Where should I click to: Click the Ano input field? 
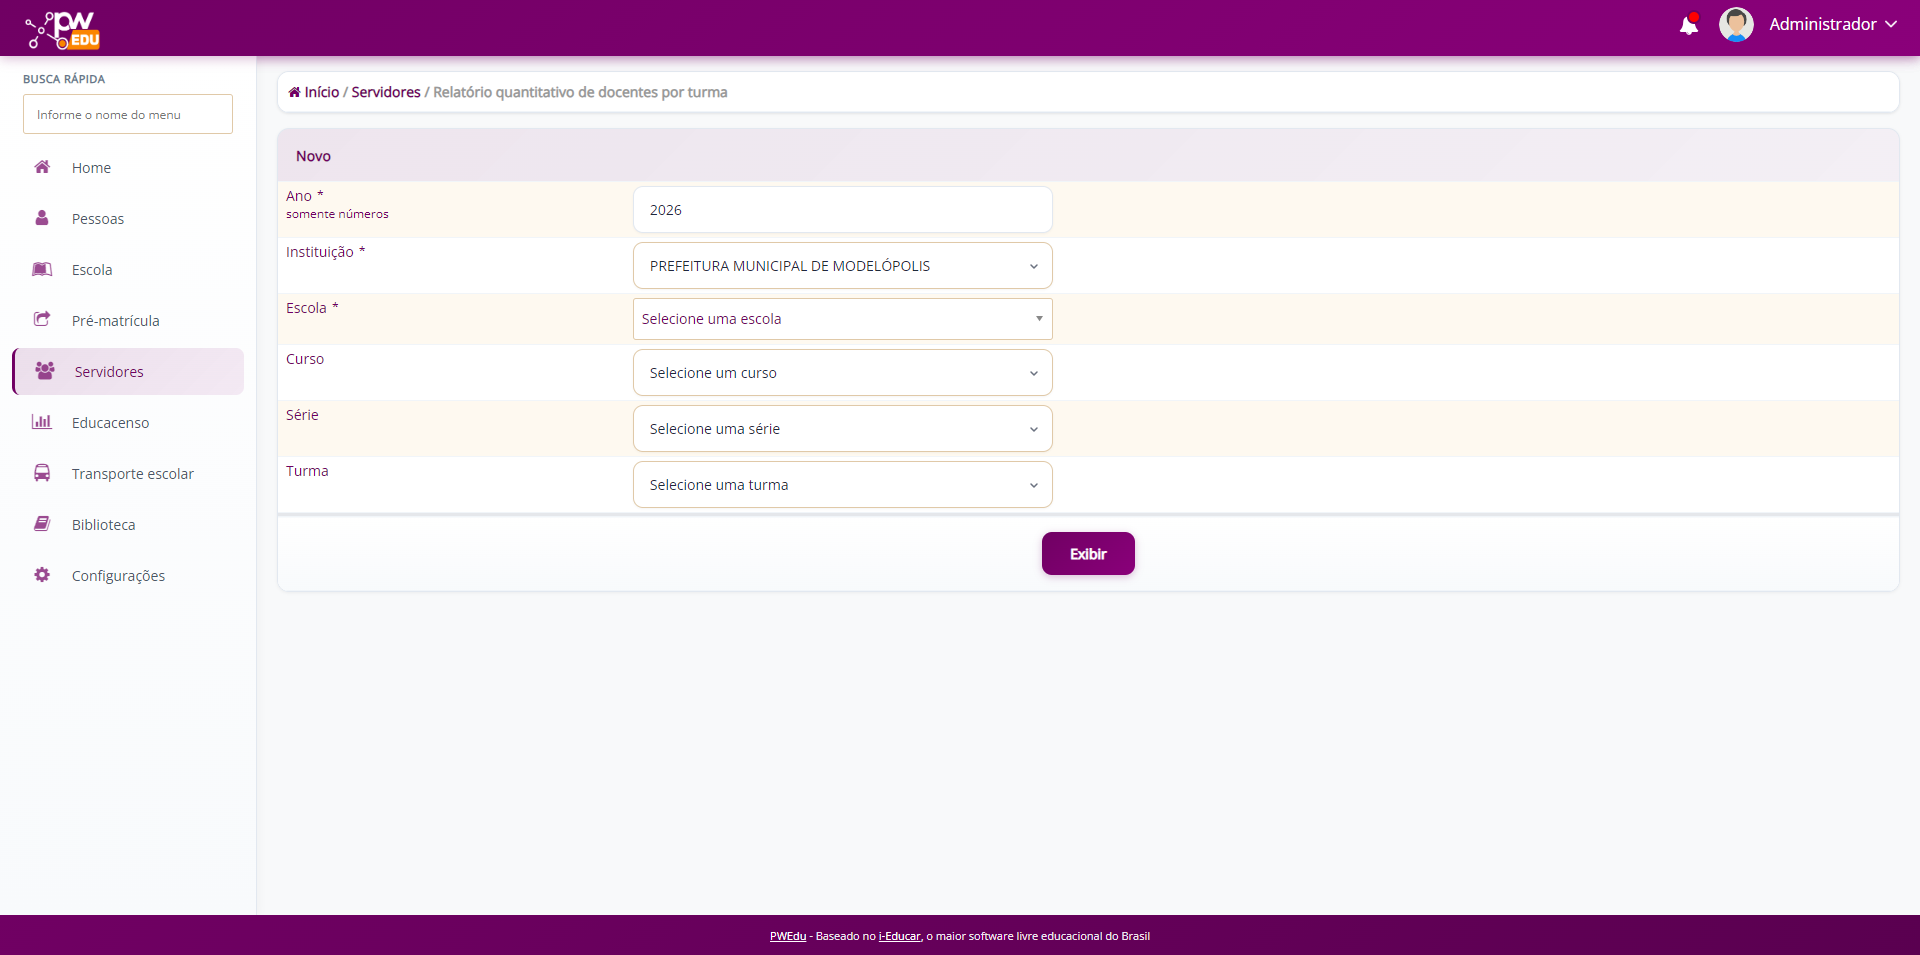pyautogui.click(x=842, y=210)
